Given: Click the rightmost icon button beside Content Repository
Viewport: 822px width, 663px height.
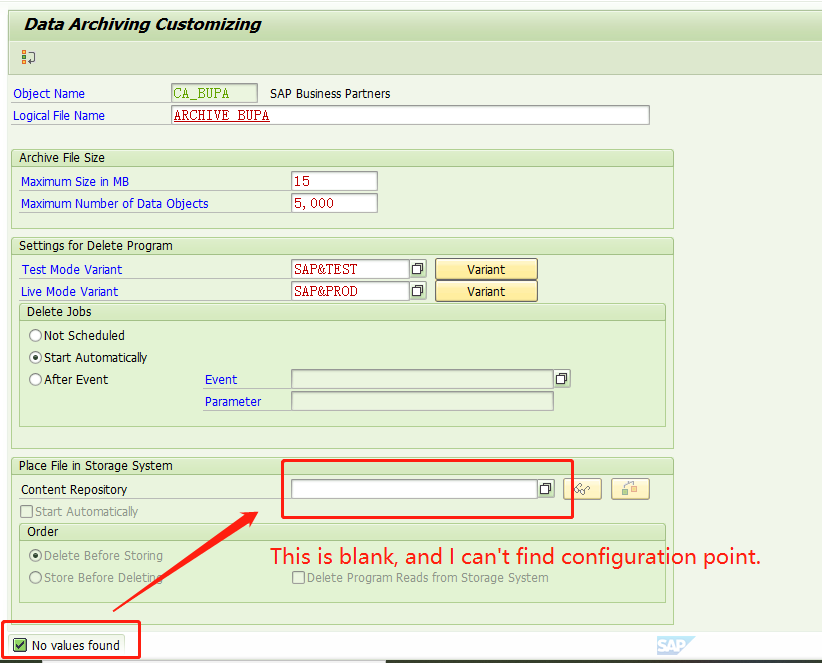Looking at the screenshot, I should pos(630,489).
